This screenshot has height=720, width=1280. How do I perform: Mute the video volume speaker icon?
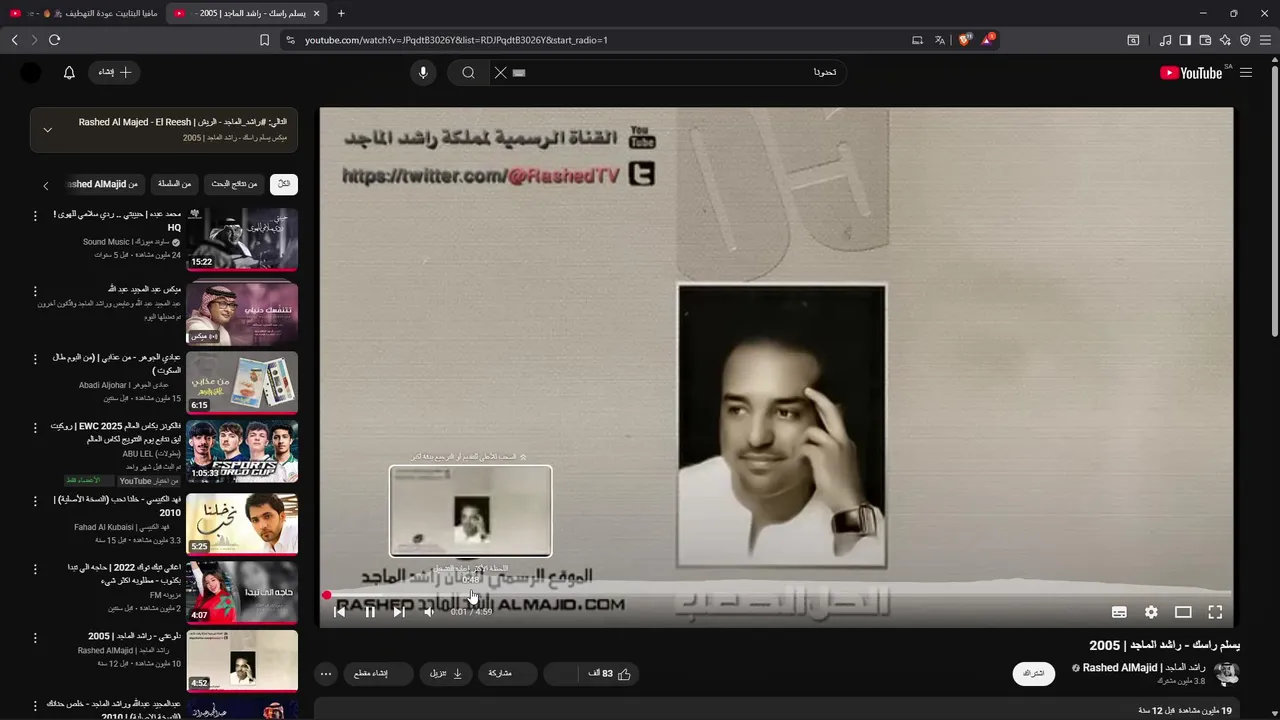pyautogui.click(x=429, y=612)
